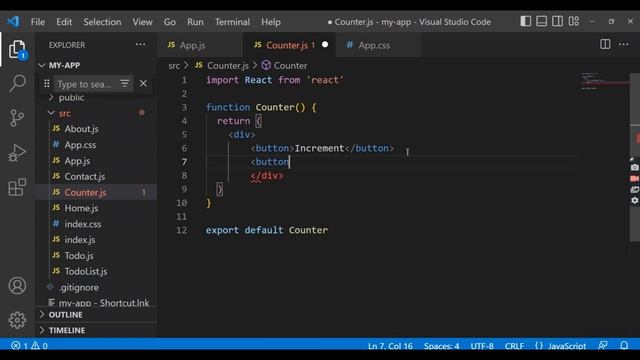Open TodoList.js in the file tree
640x360 pixels.
tap(86, 271)
